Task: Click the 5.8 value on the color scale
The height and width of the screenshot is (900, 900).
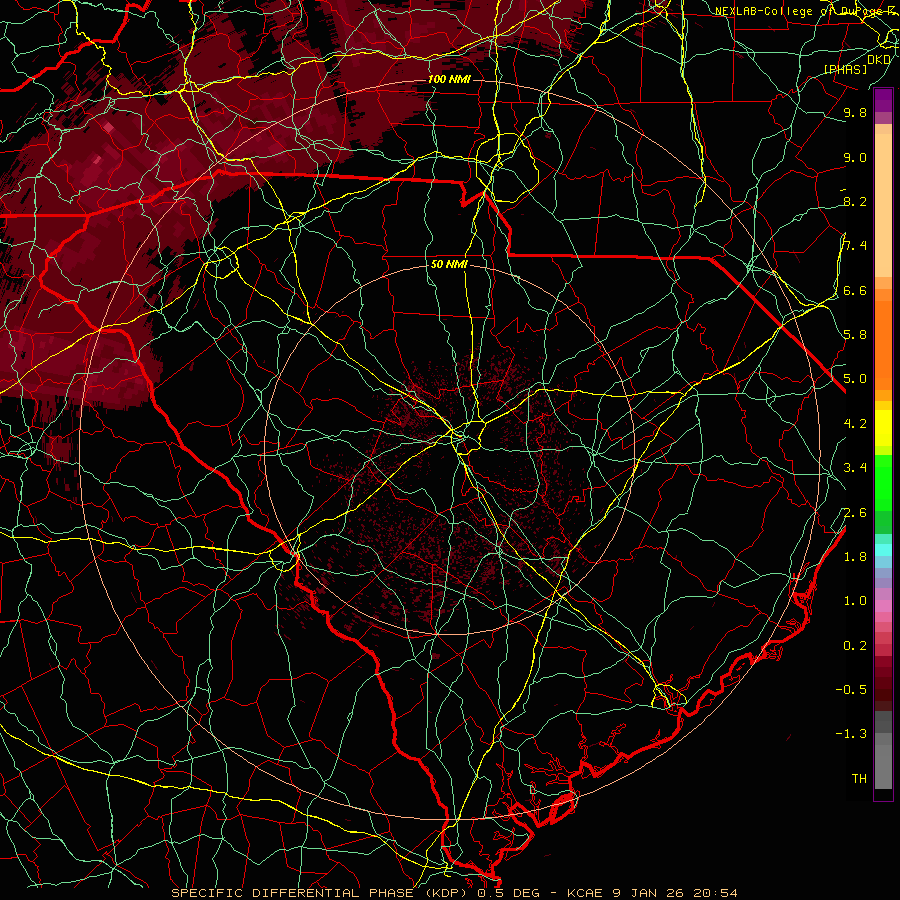Action: [x=855, y=335]
